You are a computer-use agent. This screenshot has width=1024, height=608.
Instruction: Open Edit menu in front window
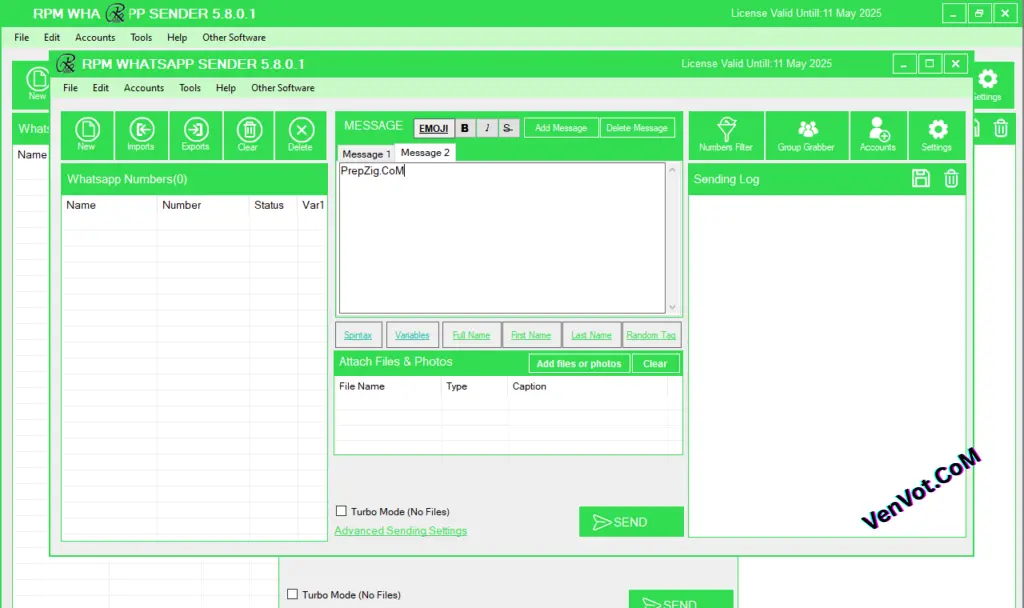point(101,88)
